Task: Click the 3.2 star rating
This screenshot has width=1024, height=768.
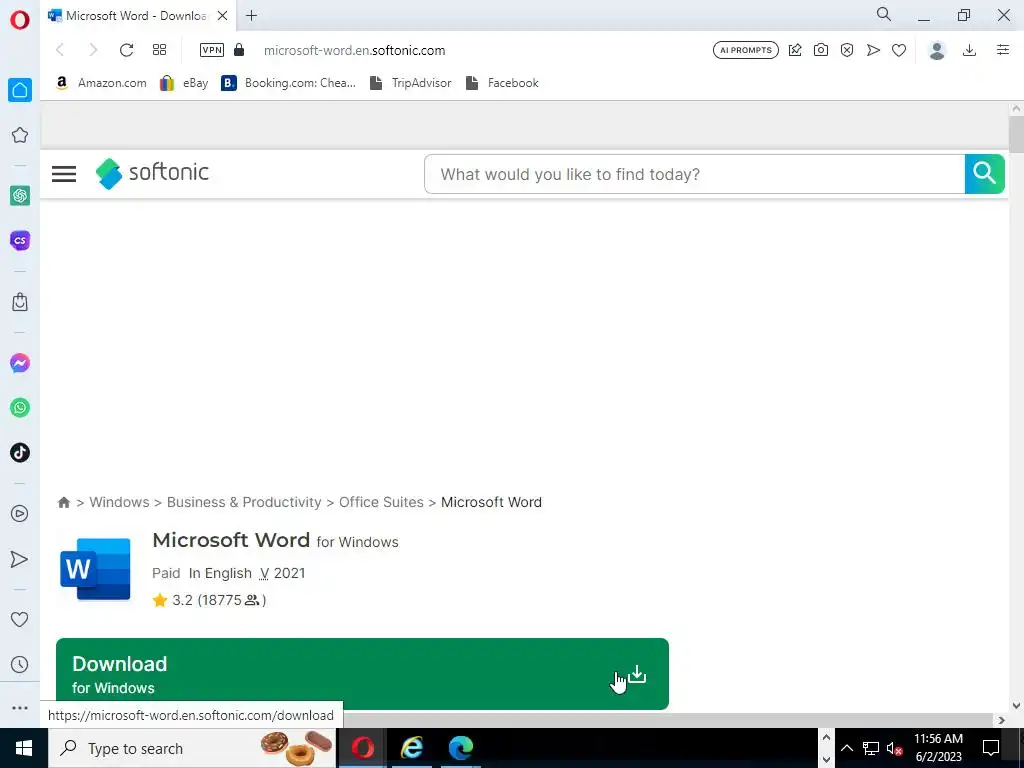Action: 209,600
